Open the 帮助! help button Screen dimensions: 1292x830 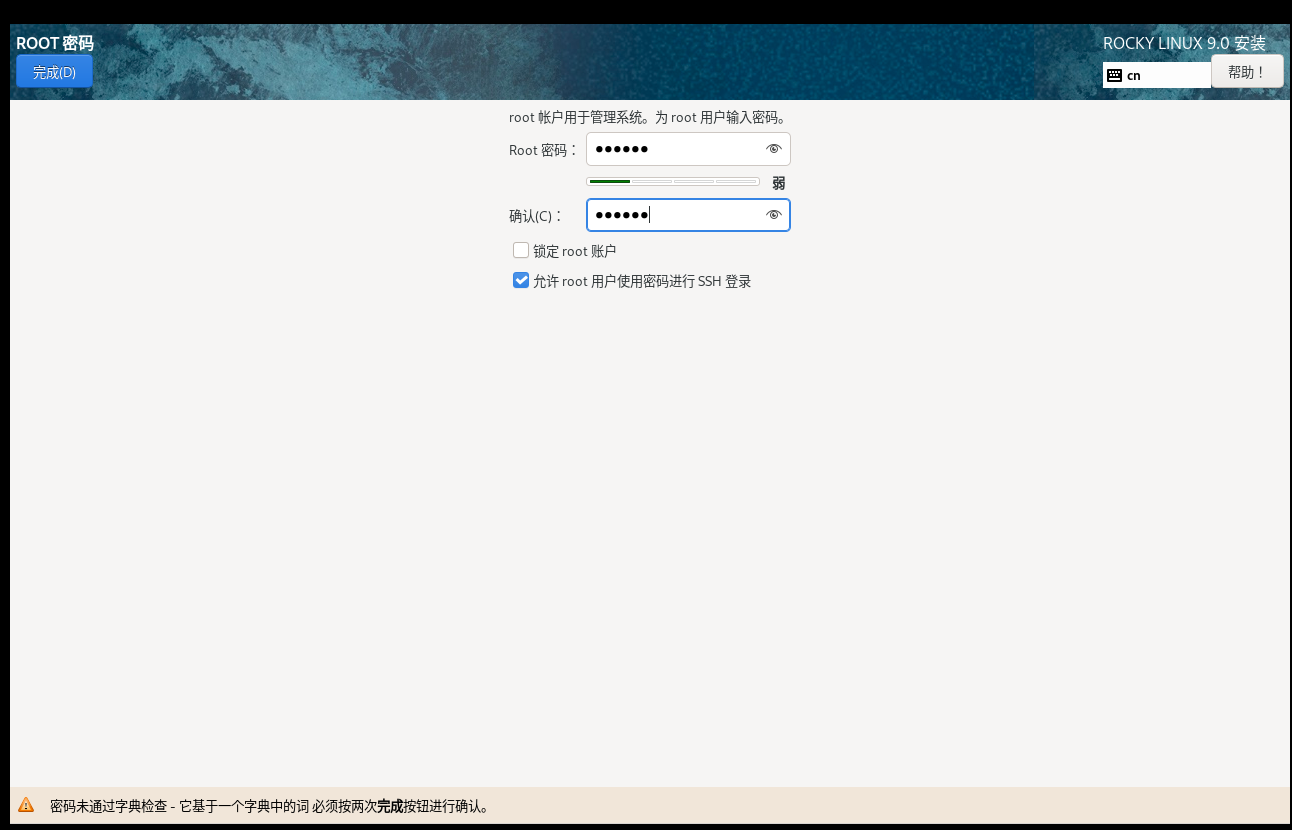click(x=1246, y=72)
